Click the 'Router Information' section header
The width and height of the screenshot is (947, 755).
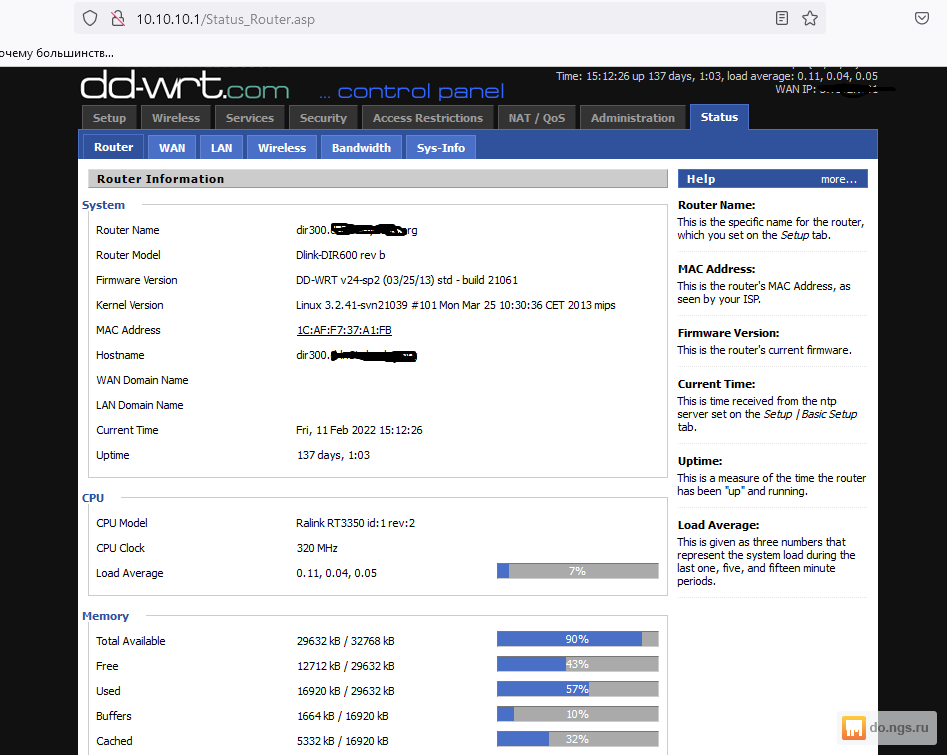(377, 179)
